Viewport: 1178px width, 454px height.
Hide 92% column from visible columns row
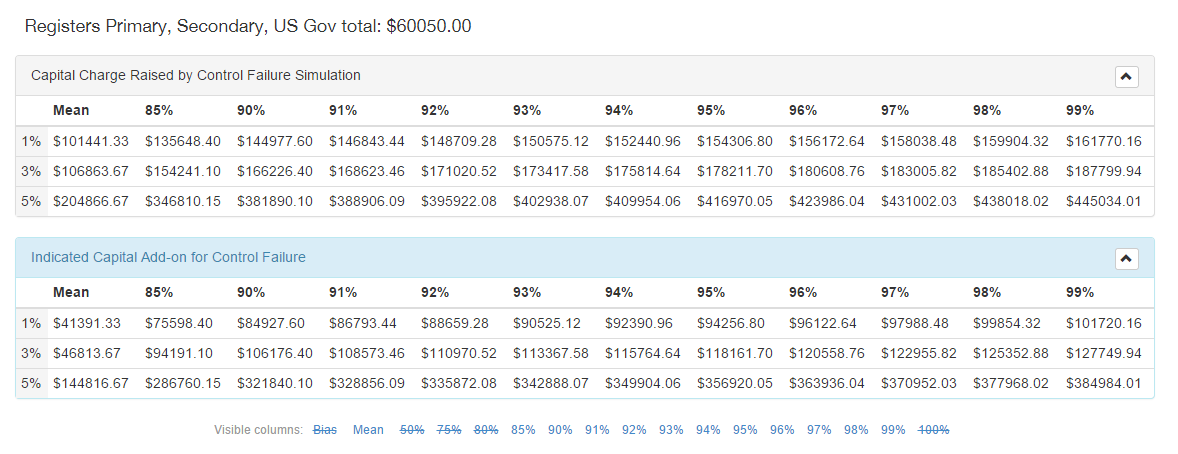click(634, 430)
